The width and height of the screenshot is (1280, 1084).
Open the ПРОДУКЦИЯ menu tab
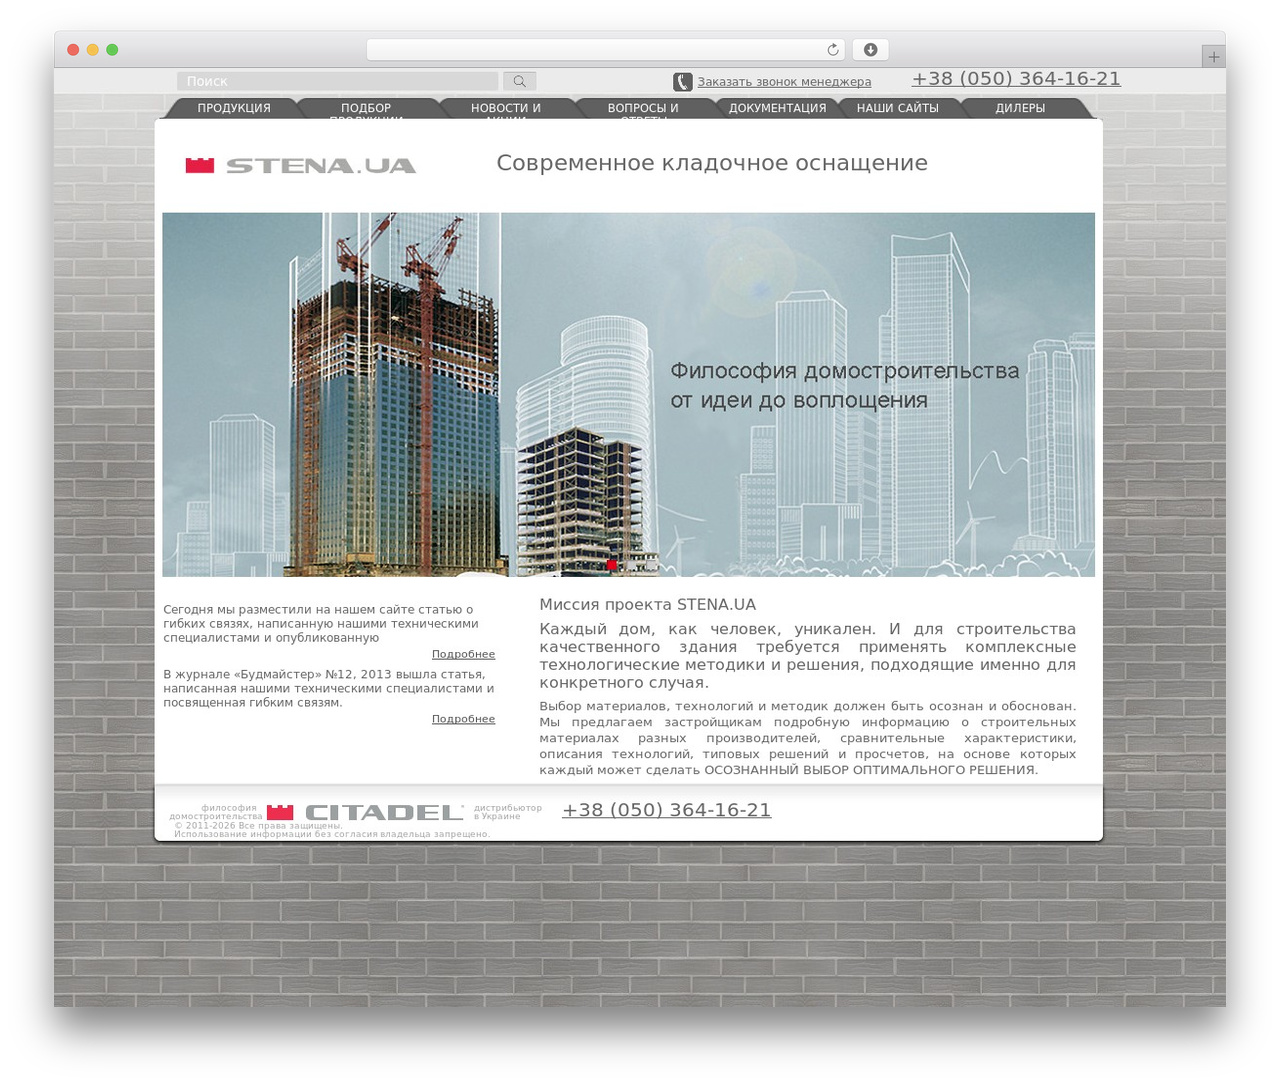[234, 108]
